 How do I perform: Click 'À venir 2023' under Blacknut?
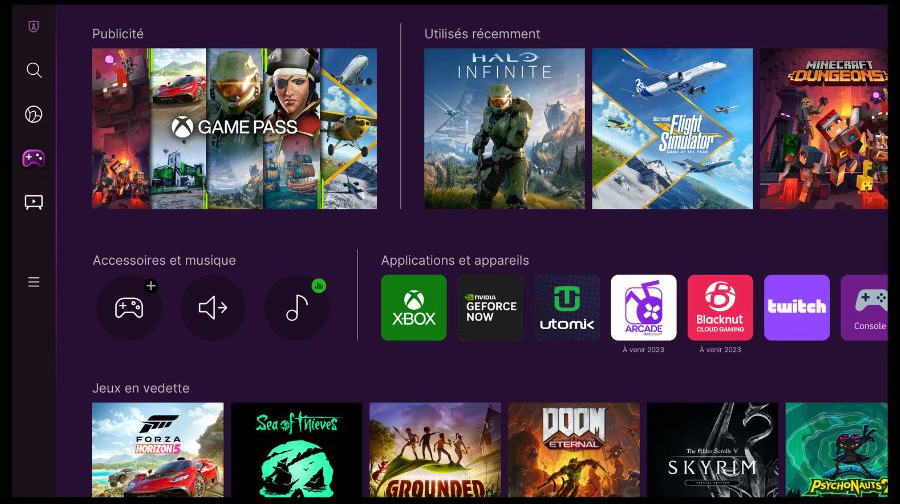point(720,350)
